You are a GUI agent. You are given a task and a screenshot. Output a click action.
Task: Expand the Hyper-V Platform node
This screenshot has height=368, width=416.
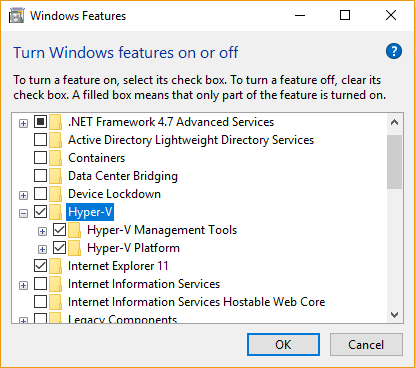point(42,249)
